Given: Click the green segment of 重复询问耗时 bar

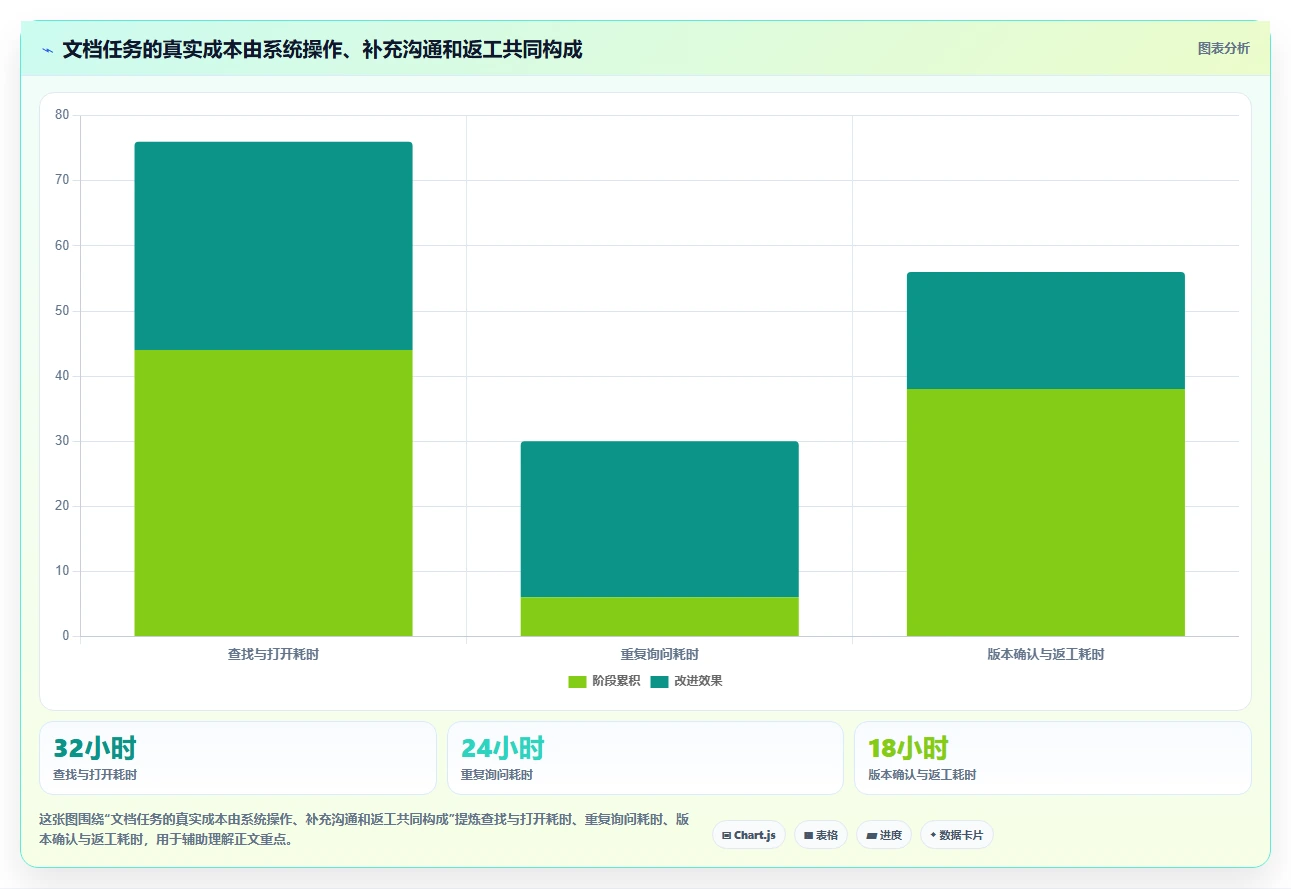Looking at the screenshot, I should click(x=660, y=617).
